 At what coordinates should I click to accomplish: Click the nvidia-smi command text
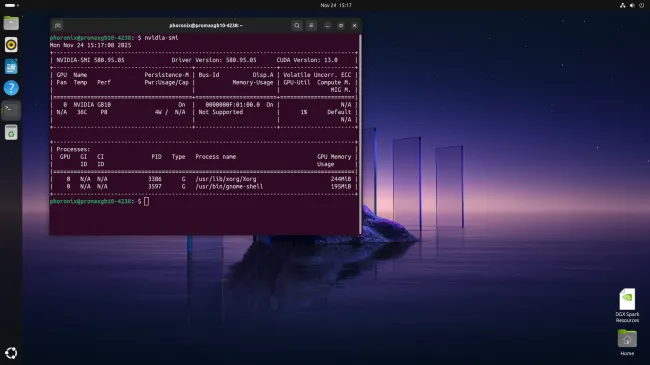coord(161,38)
